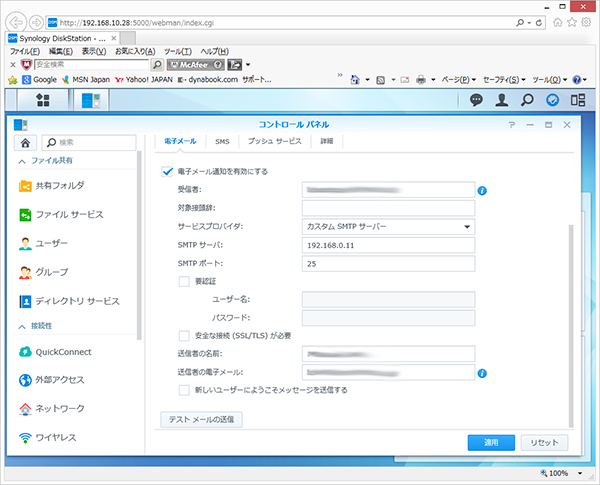The image size is (600, 485).
Task: Click Apply (適用) button
Action: coord(491,443)
